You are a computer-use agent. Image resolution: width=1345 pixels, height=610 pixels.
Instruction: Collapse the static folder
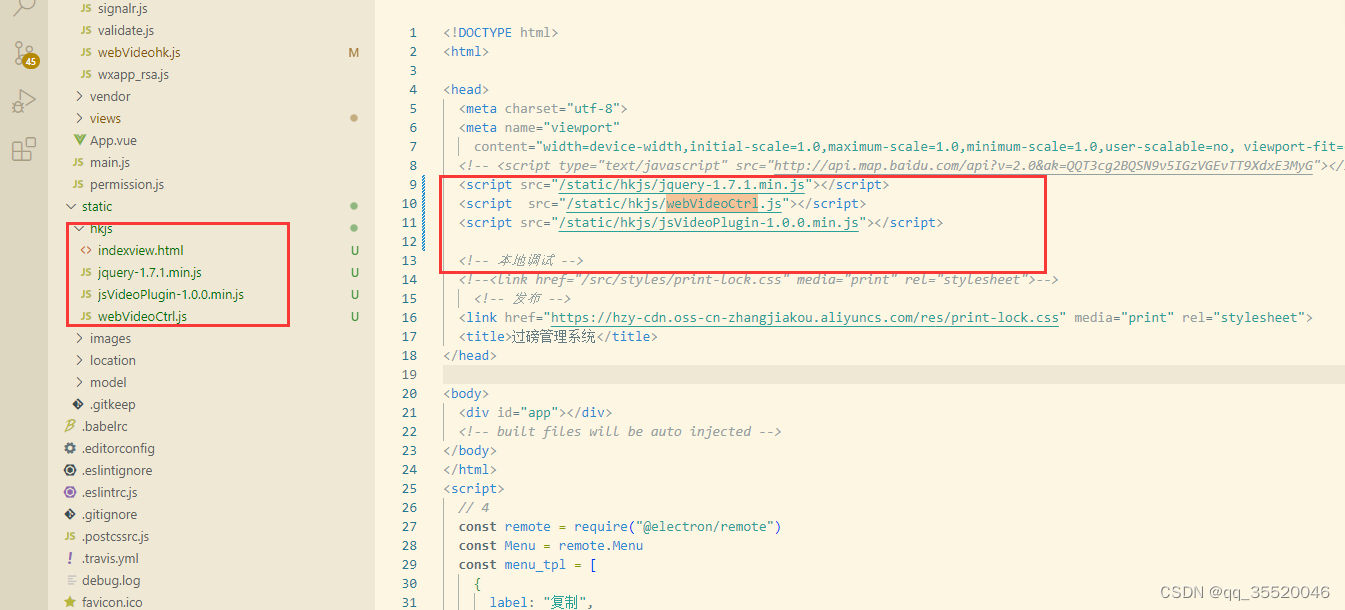[x=97, y=206]
